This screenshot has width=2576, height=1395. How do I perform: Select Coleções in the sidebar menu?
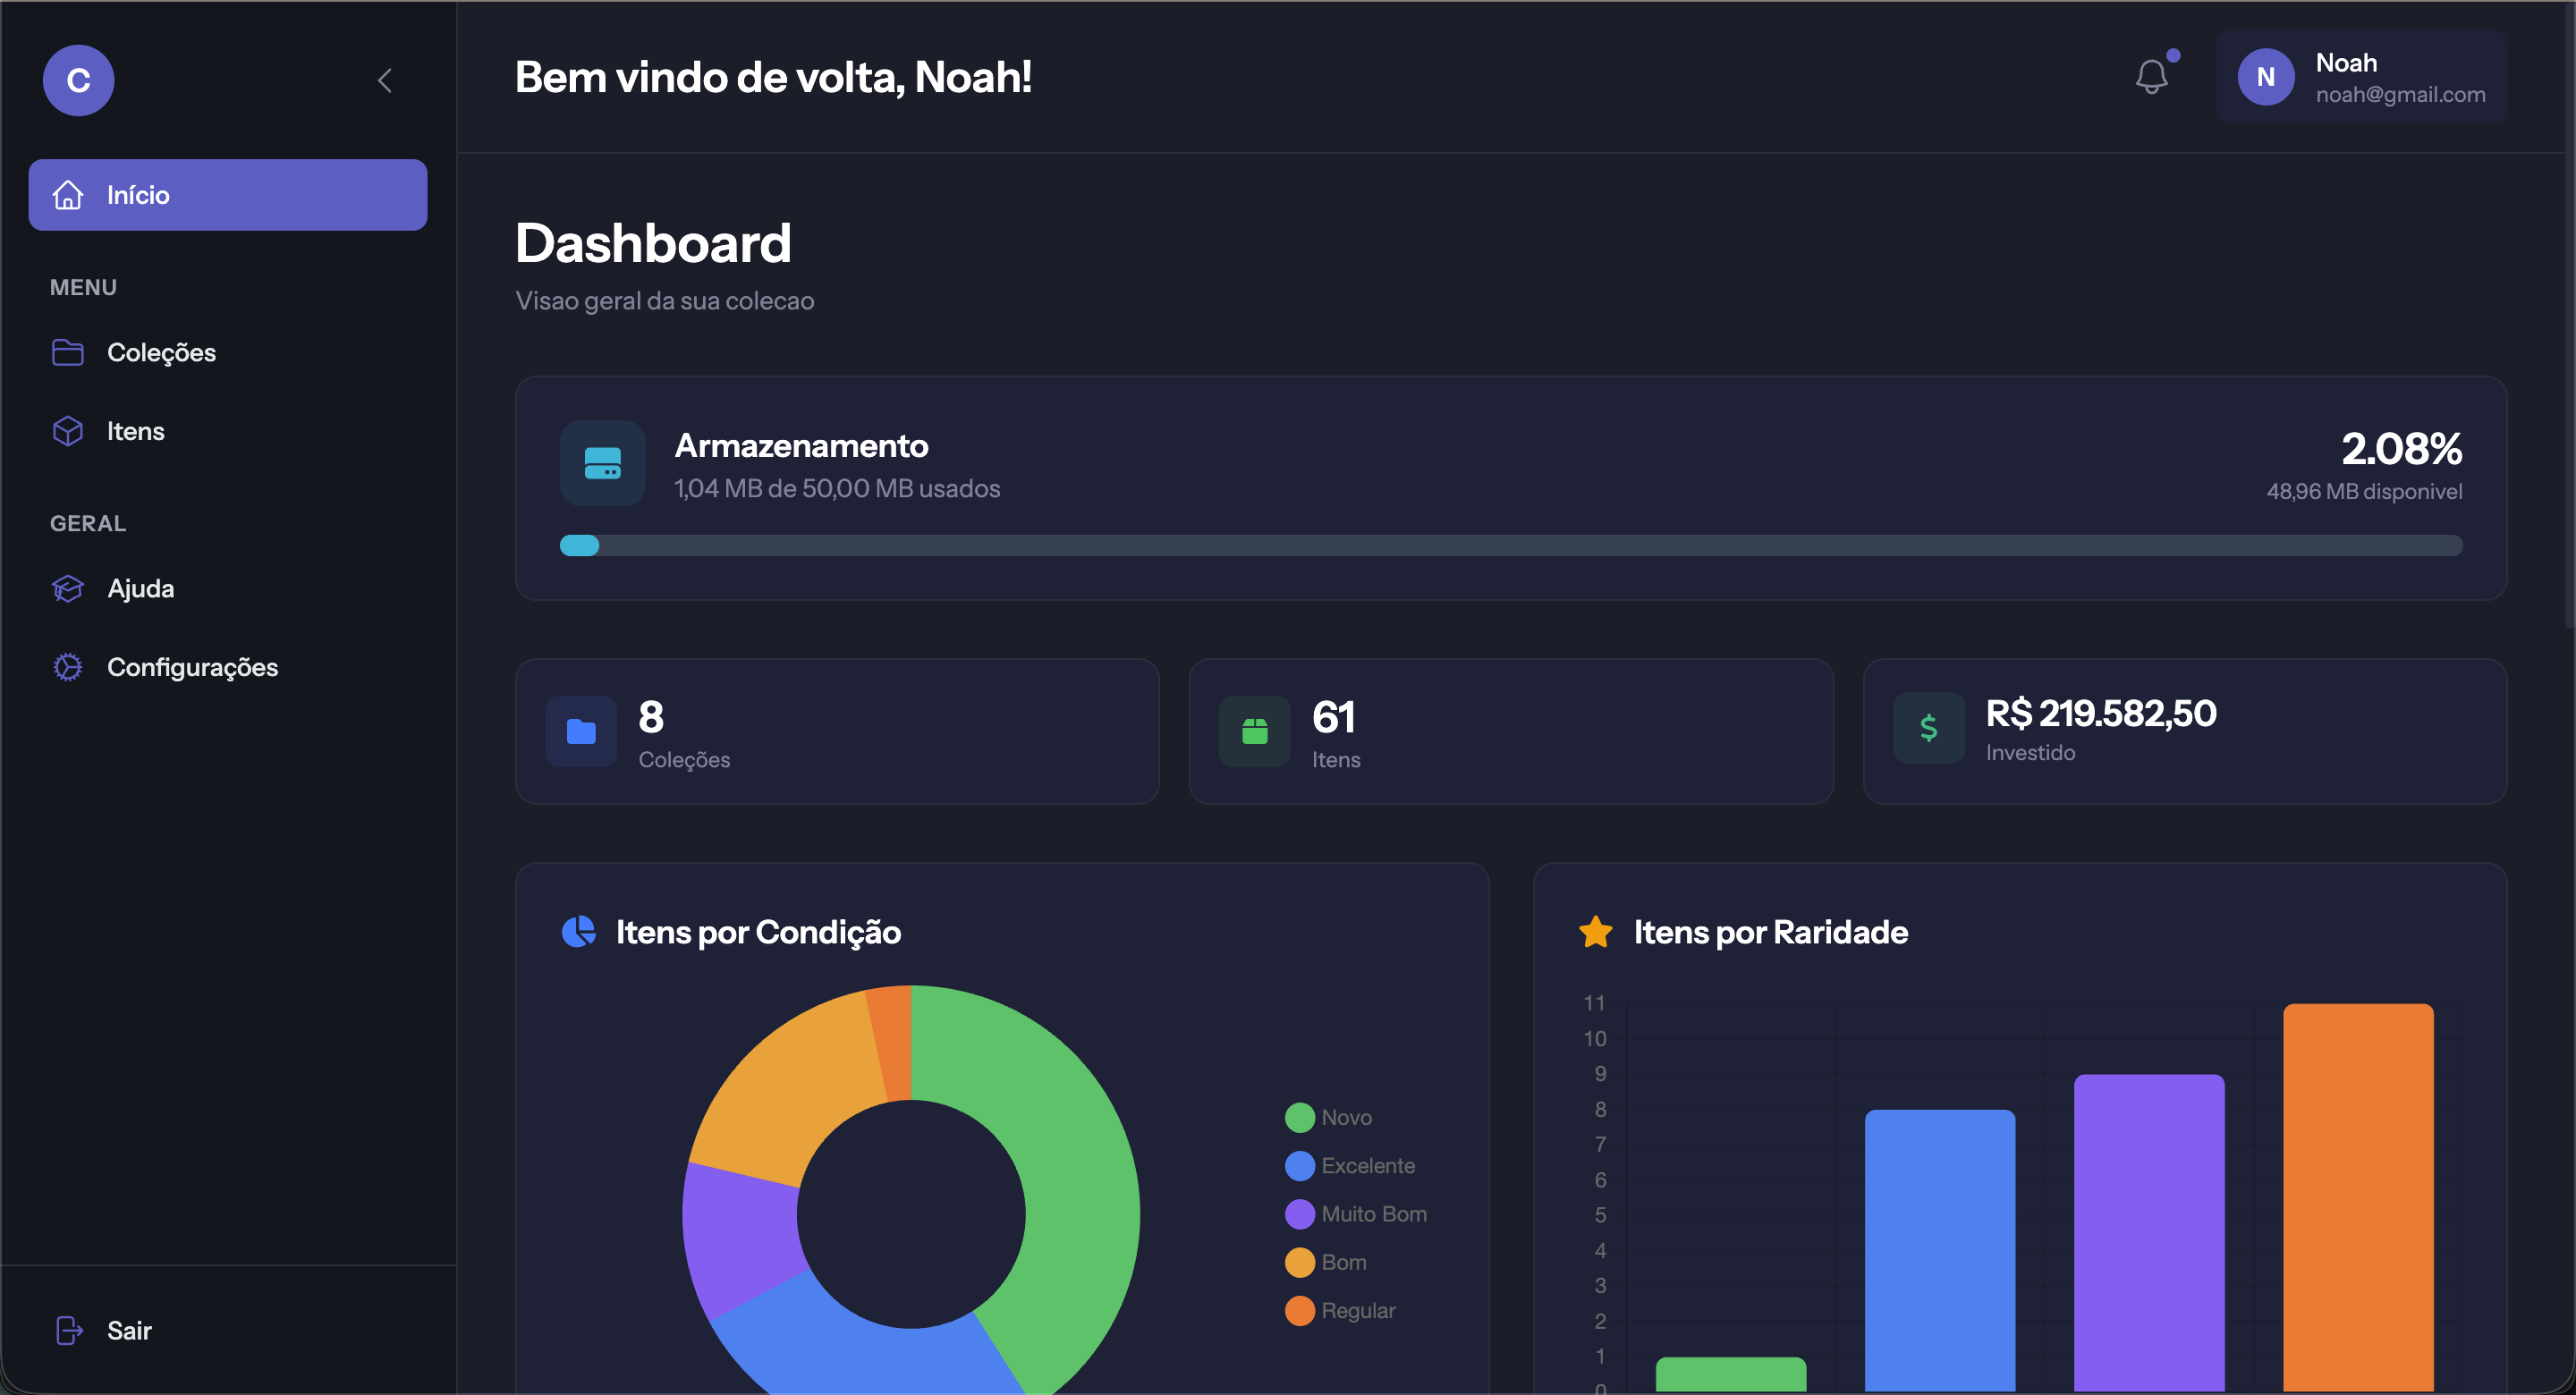point(162,352)
